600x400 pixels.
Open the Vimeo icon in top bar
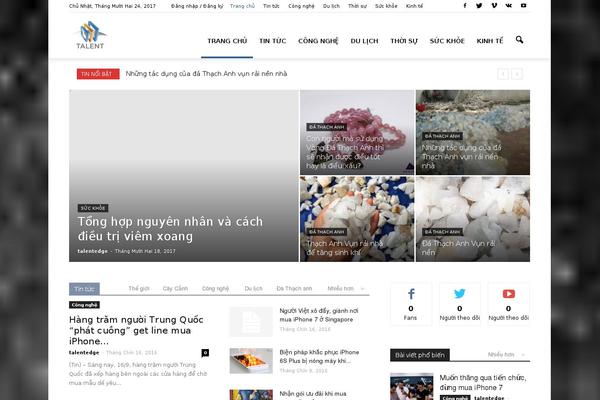(494, 6)
